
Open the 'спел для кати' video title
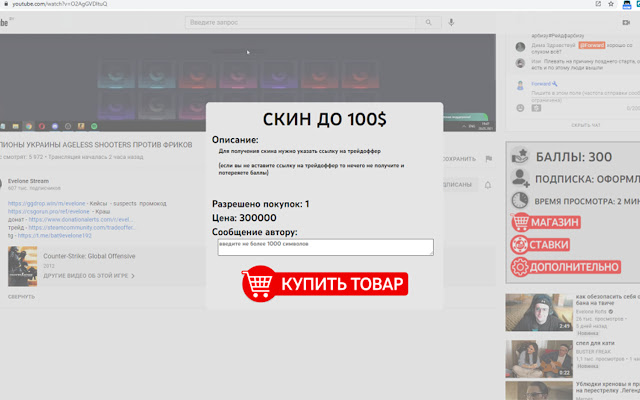(595, 343)
